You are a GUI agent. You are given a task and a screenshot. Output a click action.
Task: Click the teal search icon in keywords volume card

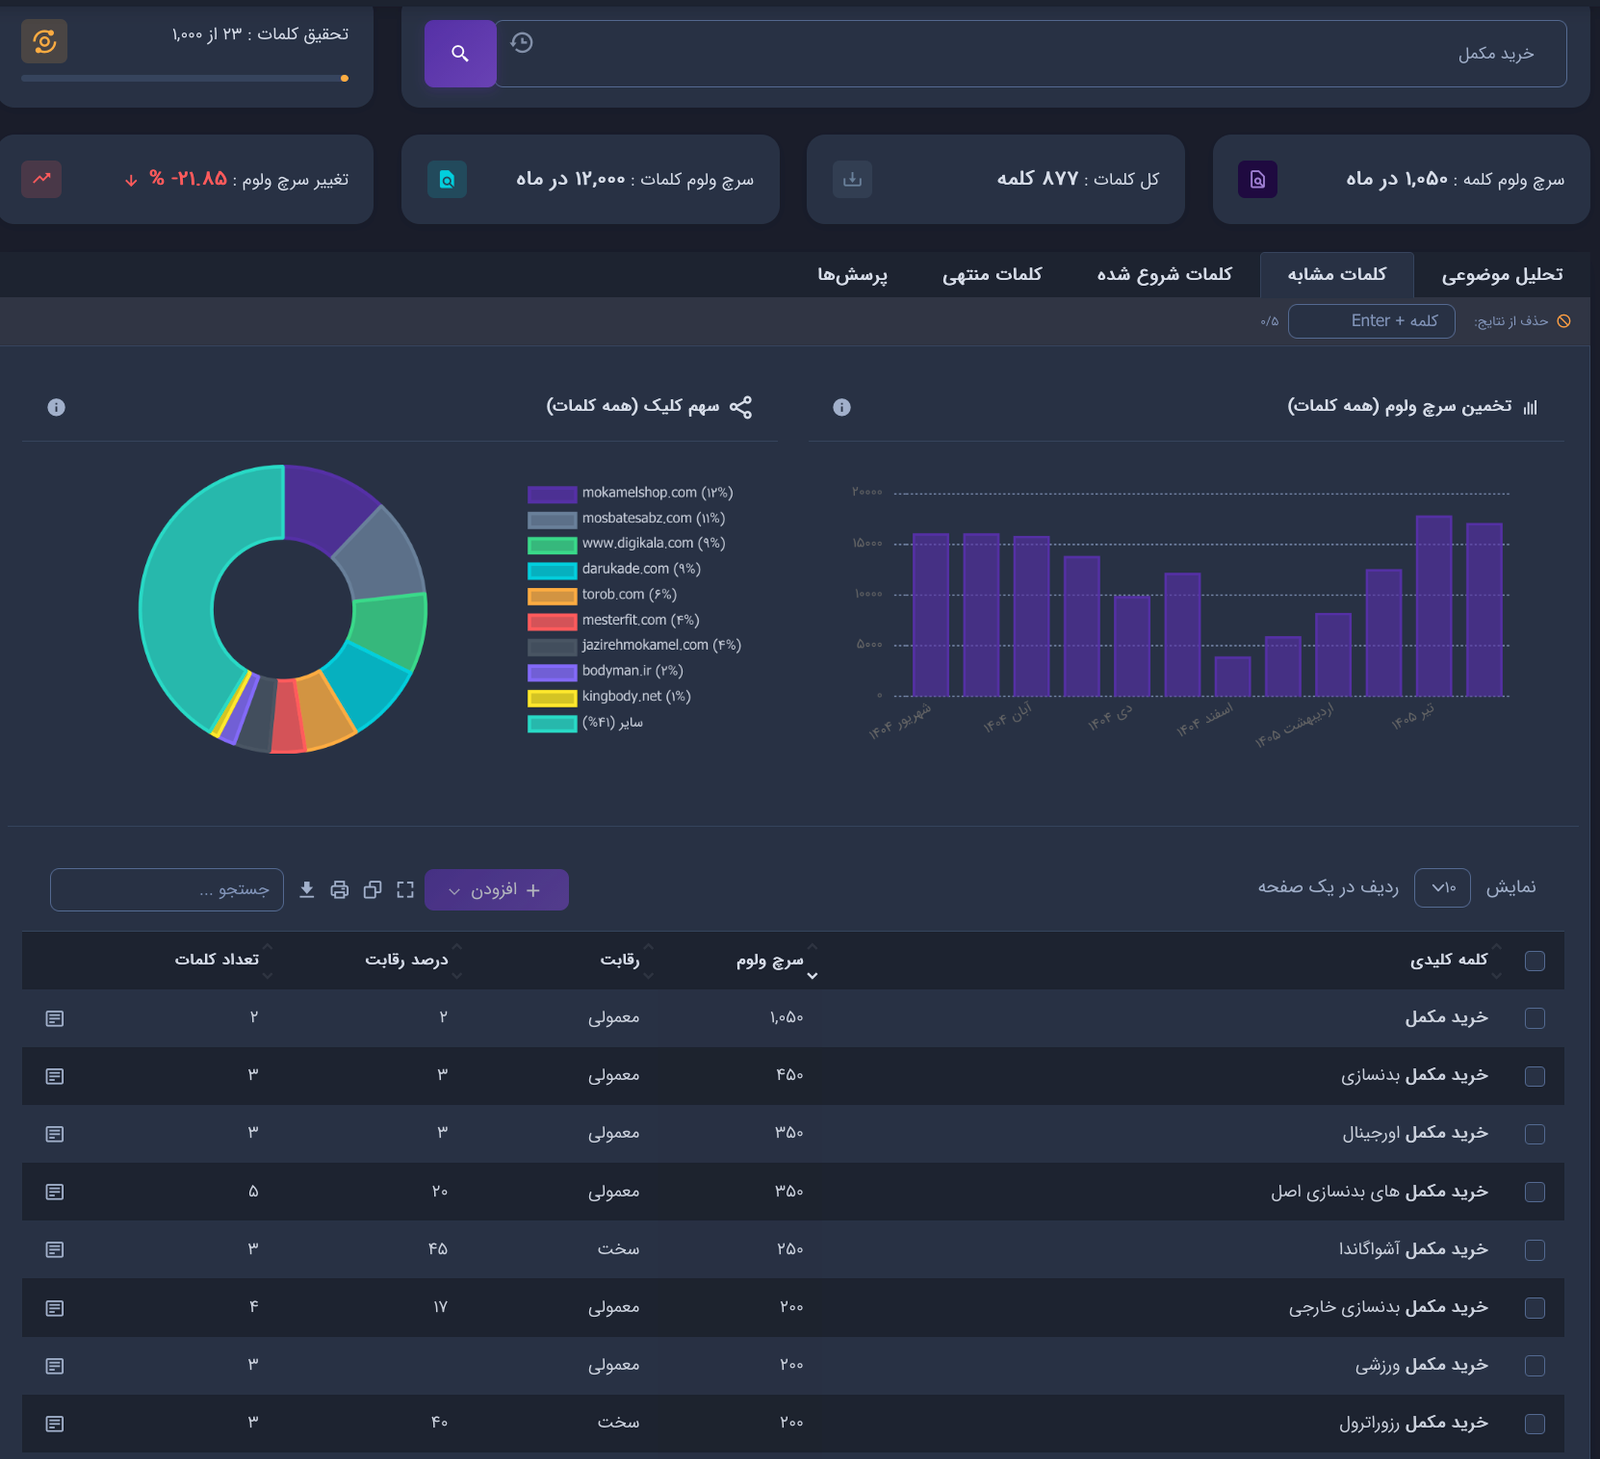coord(447,179)
